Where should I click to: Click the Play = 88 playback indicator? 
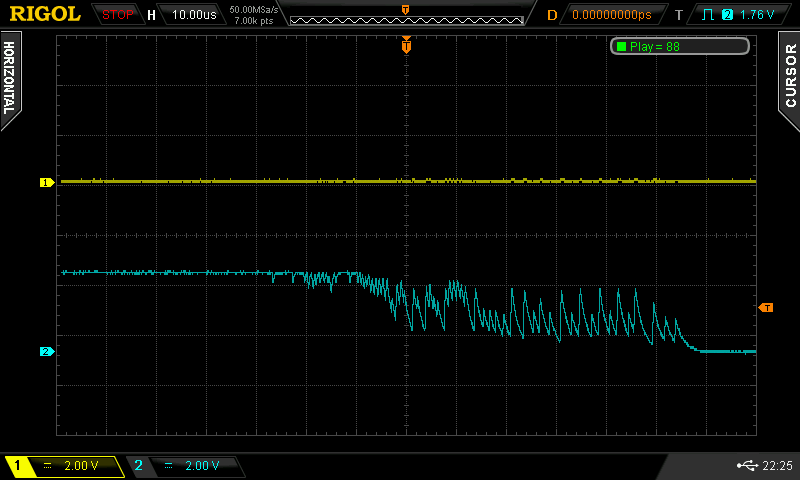tap(680, 46)
